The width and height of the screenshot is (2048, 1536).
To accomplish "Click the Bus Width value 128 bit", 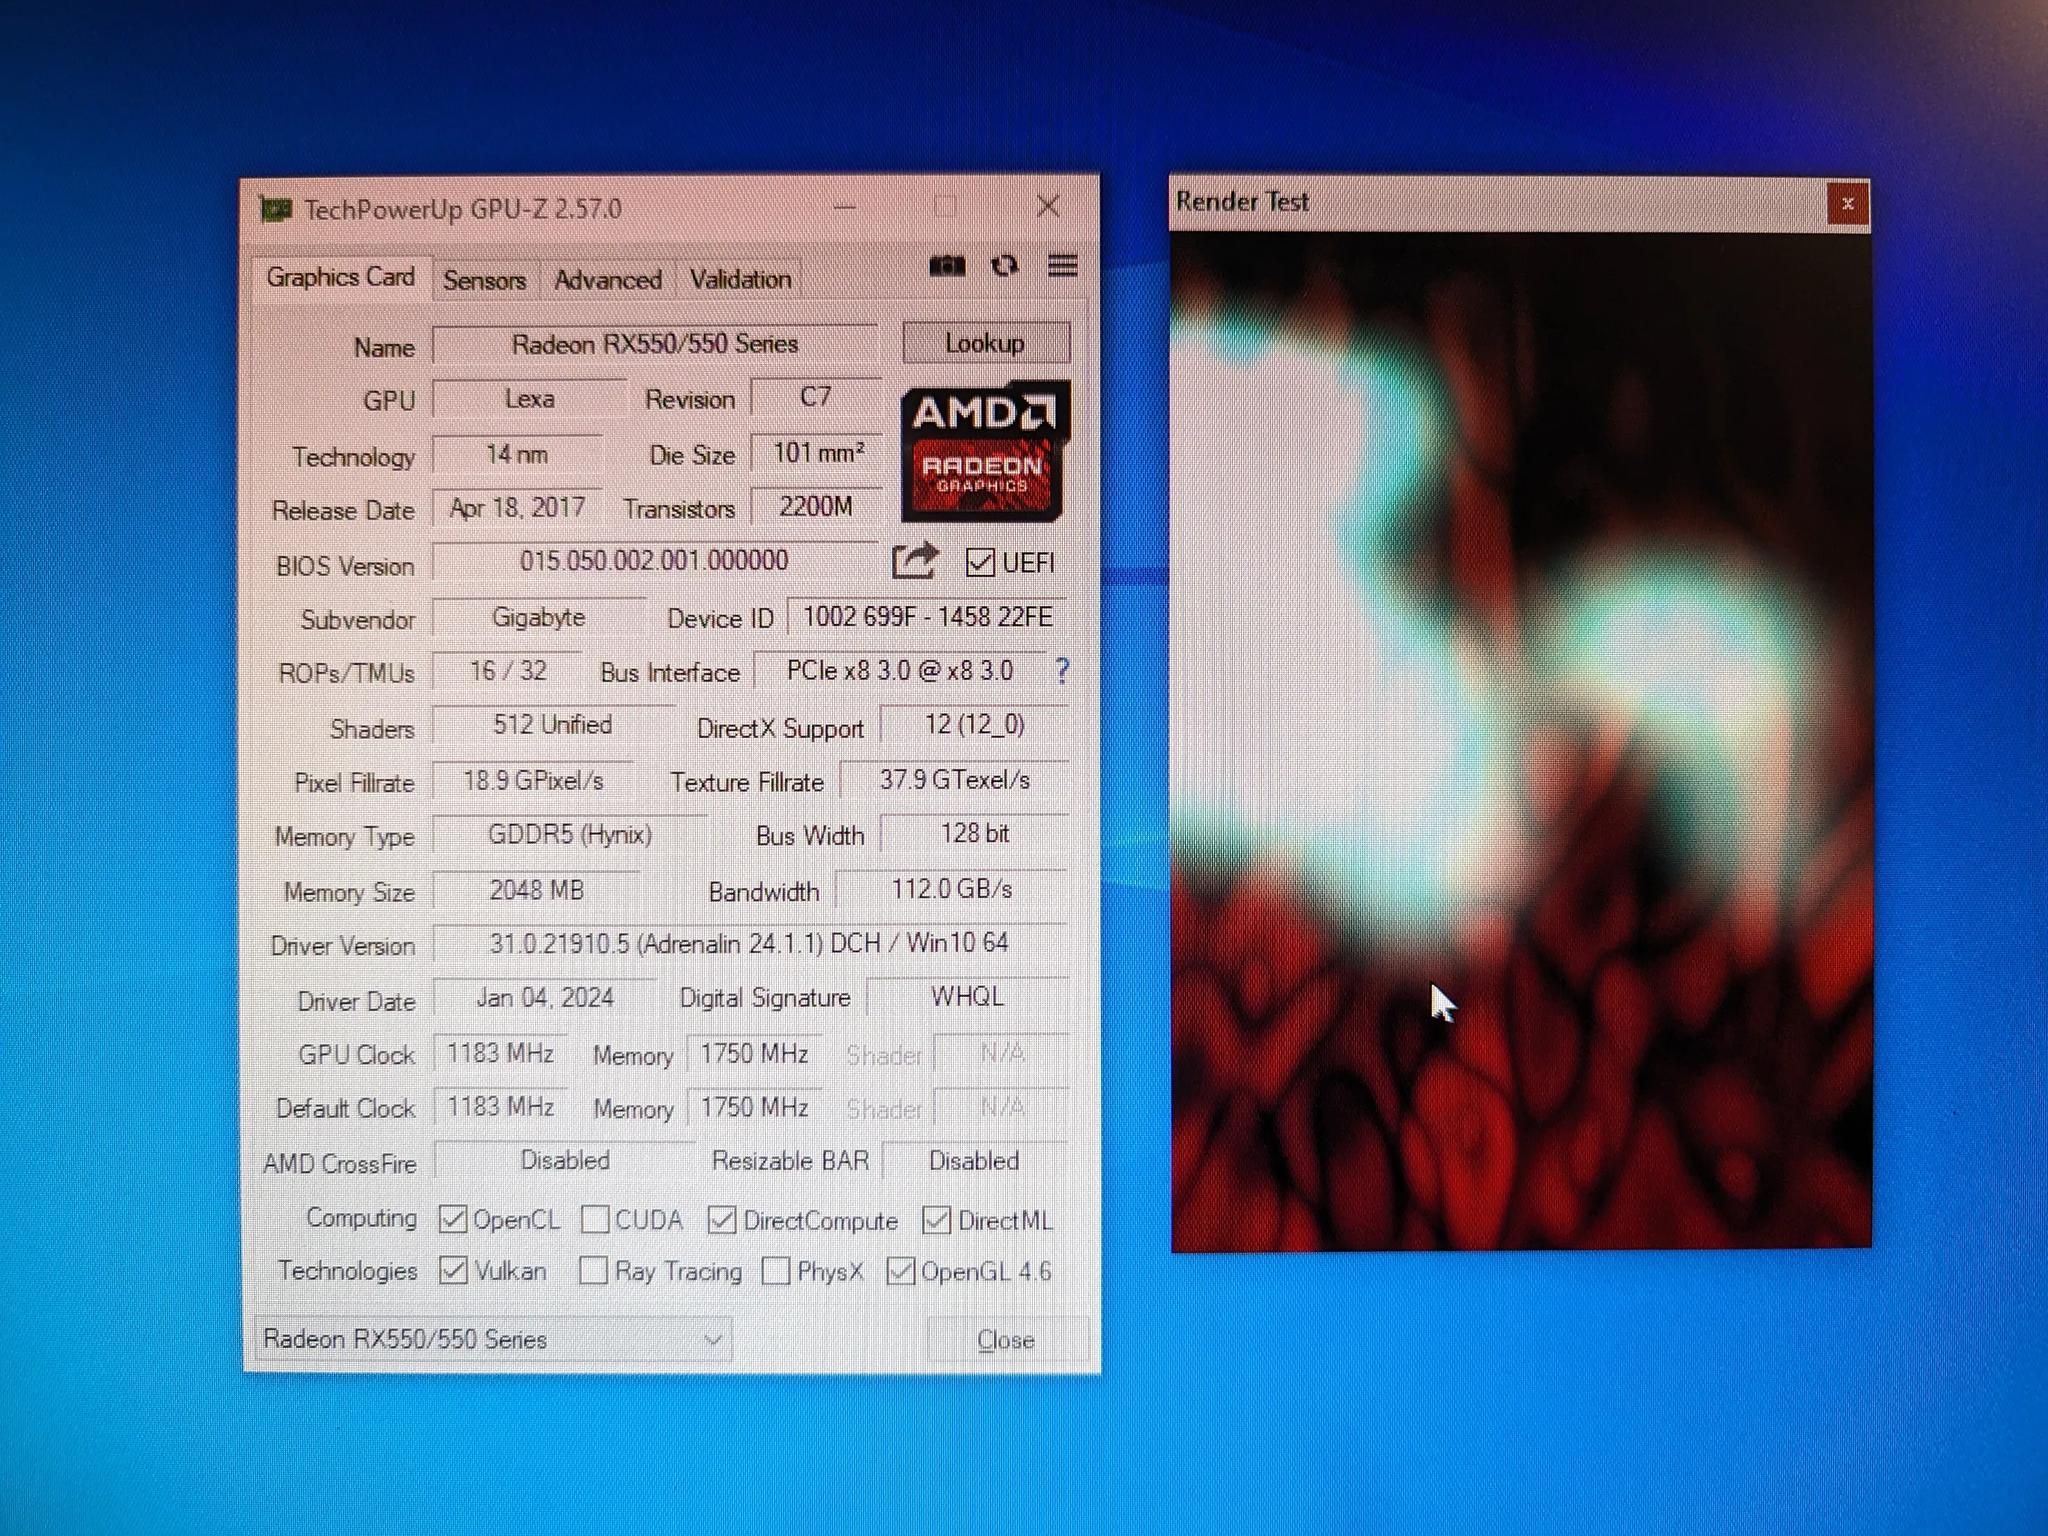I will click(975, 834).
